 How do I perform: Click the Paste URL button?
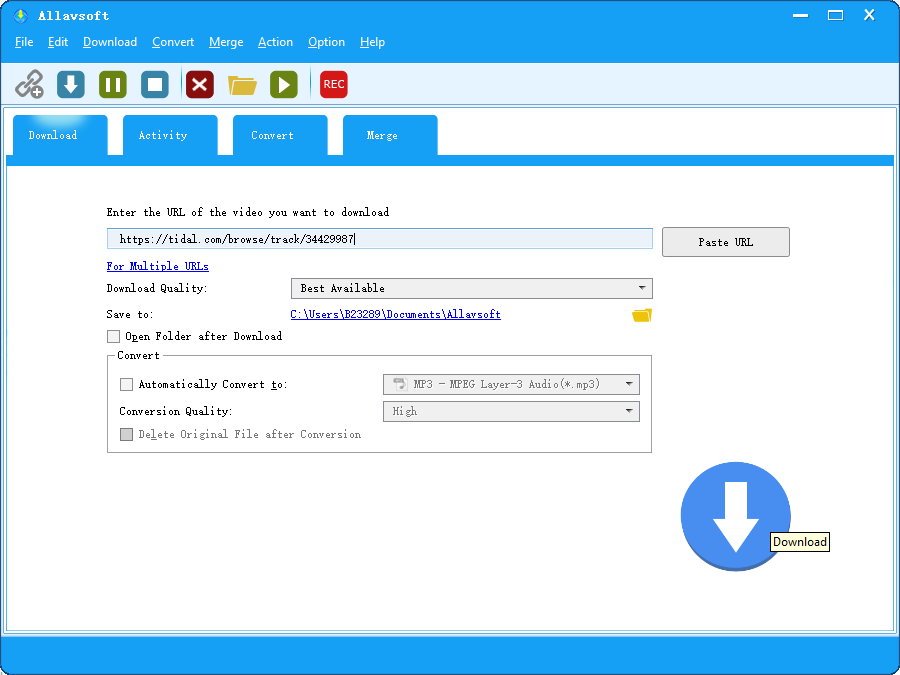point(725,242)
